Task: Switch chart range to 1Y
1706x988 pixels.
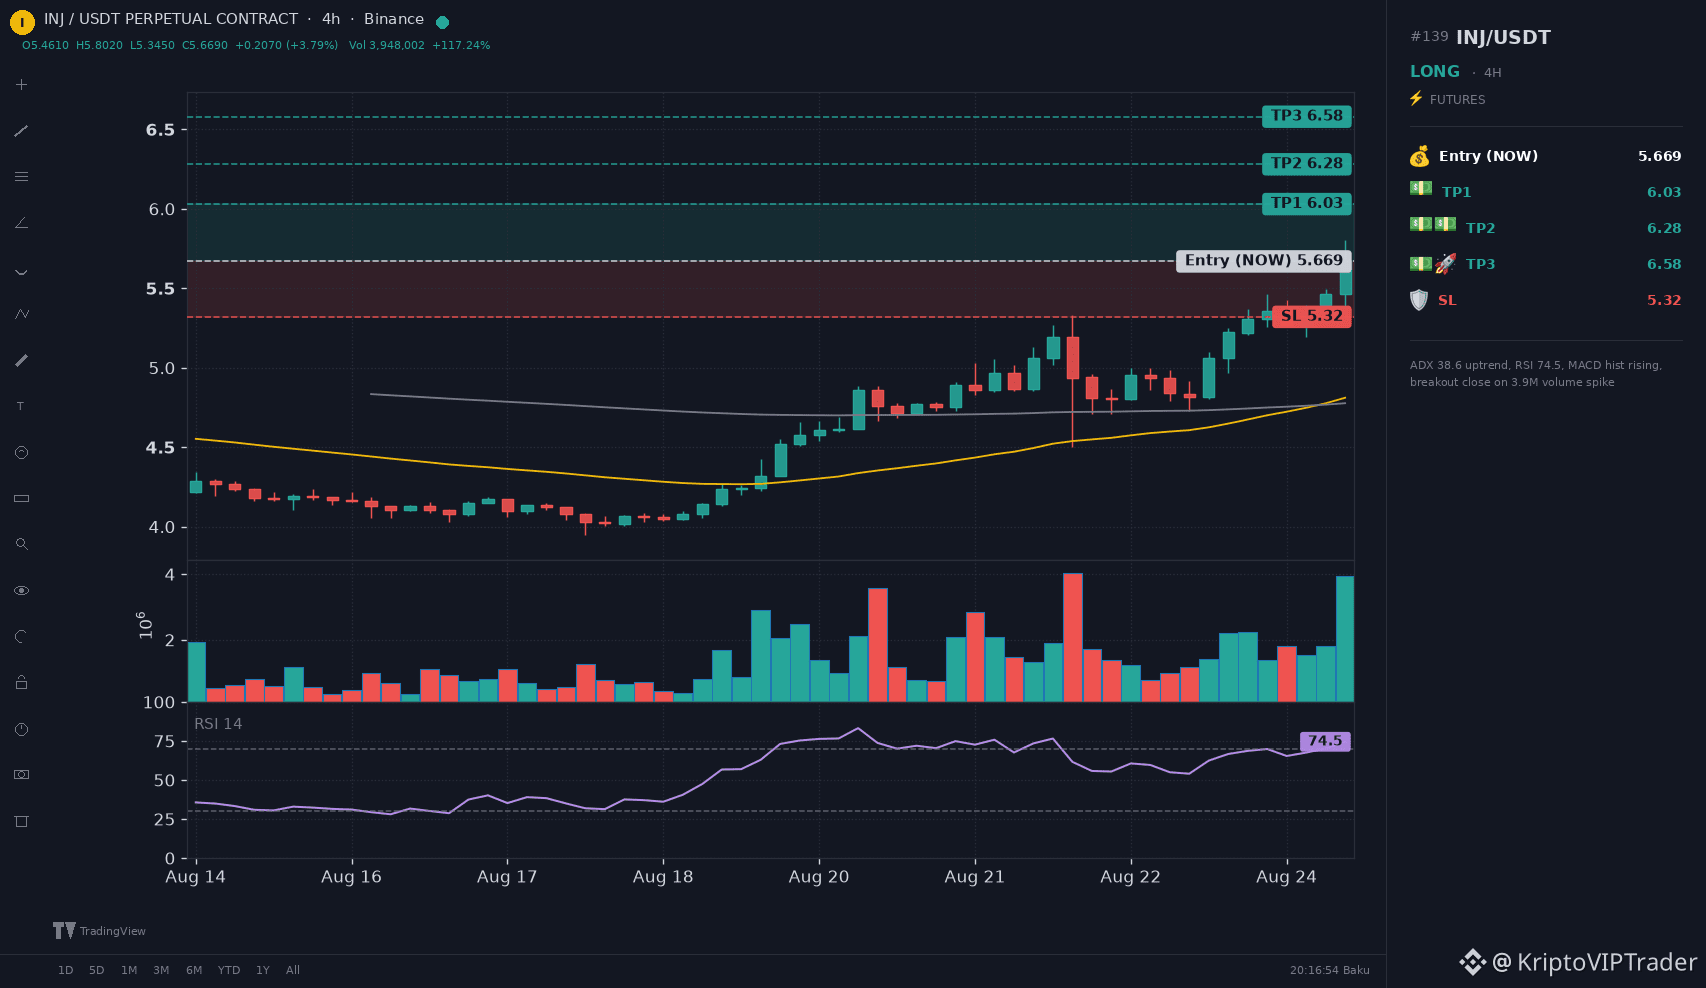Action: click(263, 970)
